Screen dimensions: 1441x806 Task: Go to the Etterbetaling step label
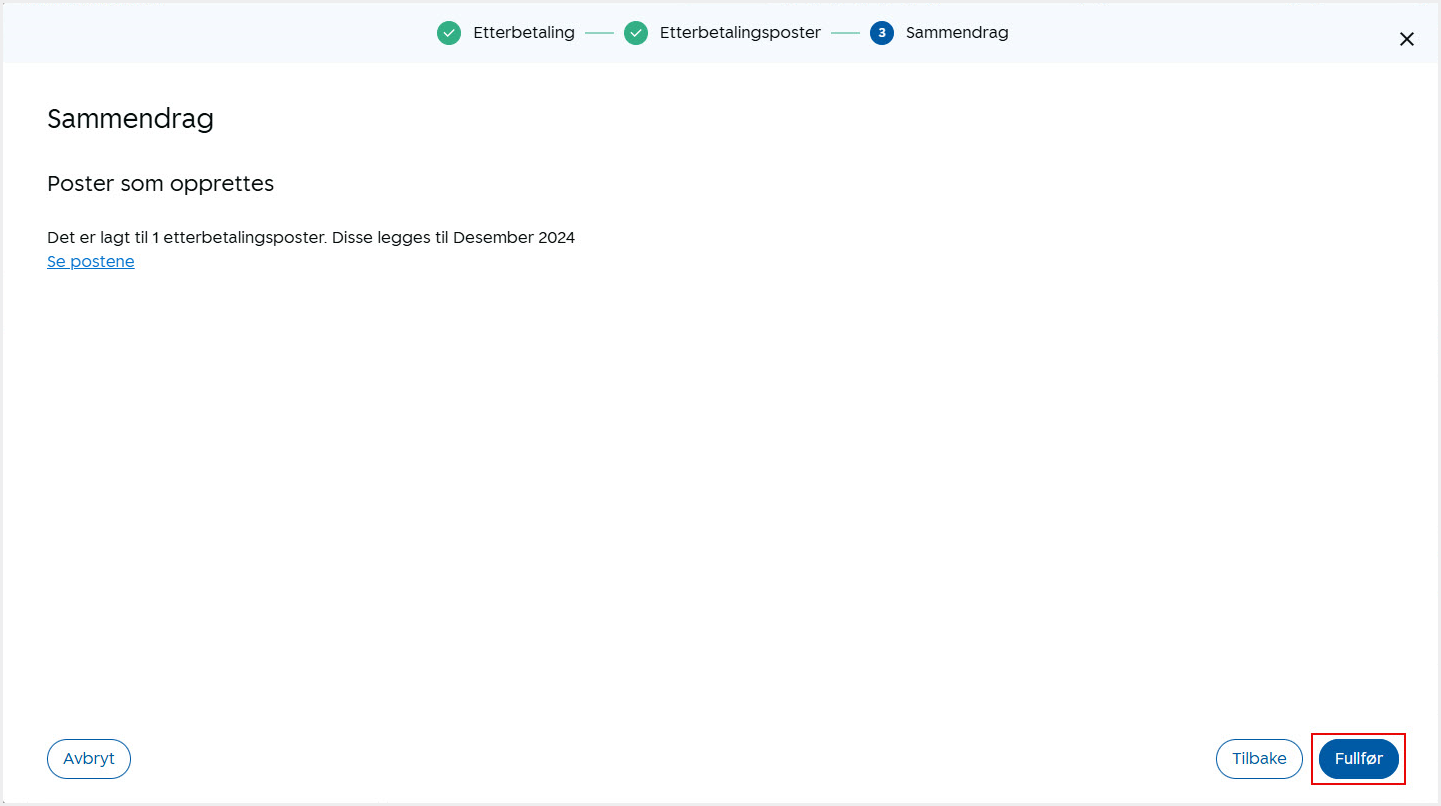click(523, 33)
